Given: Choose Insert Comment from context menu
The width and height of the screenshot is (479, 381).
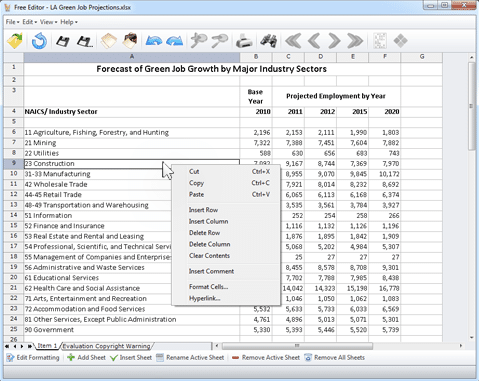Looking at the screenshot, I should pos(227,271).
